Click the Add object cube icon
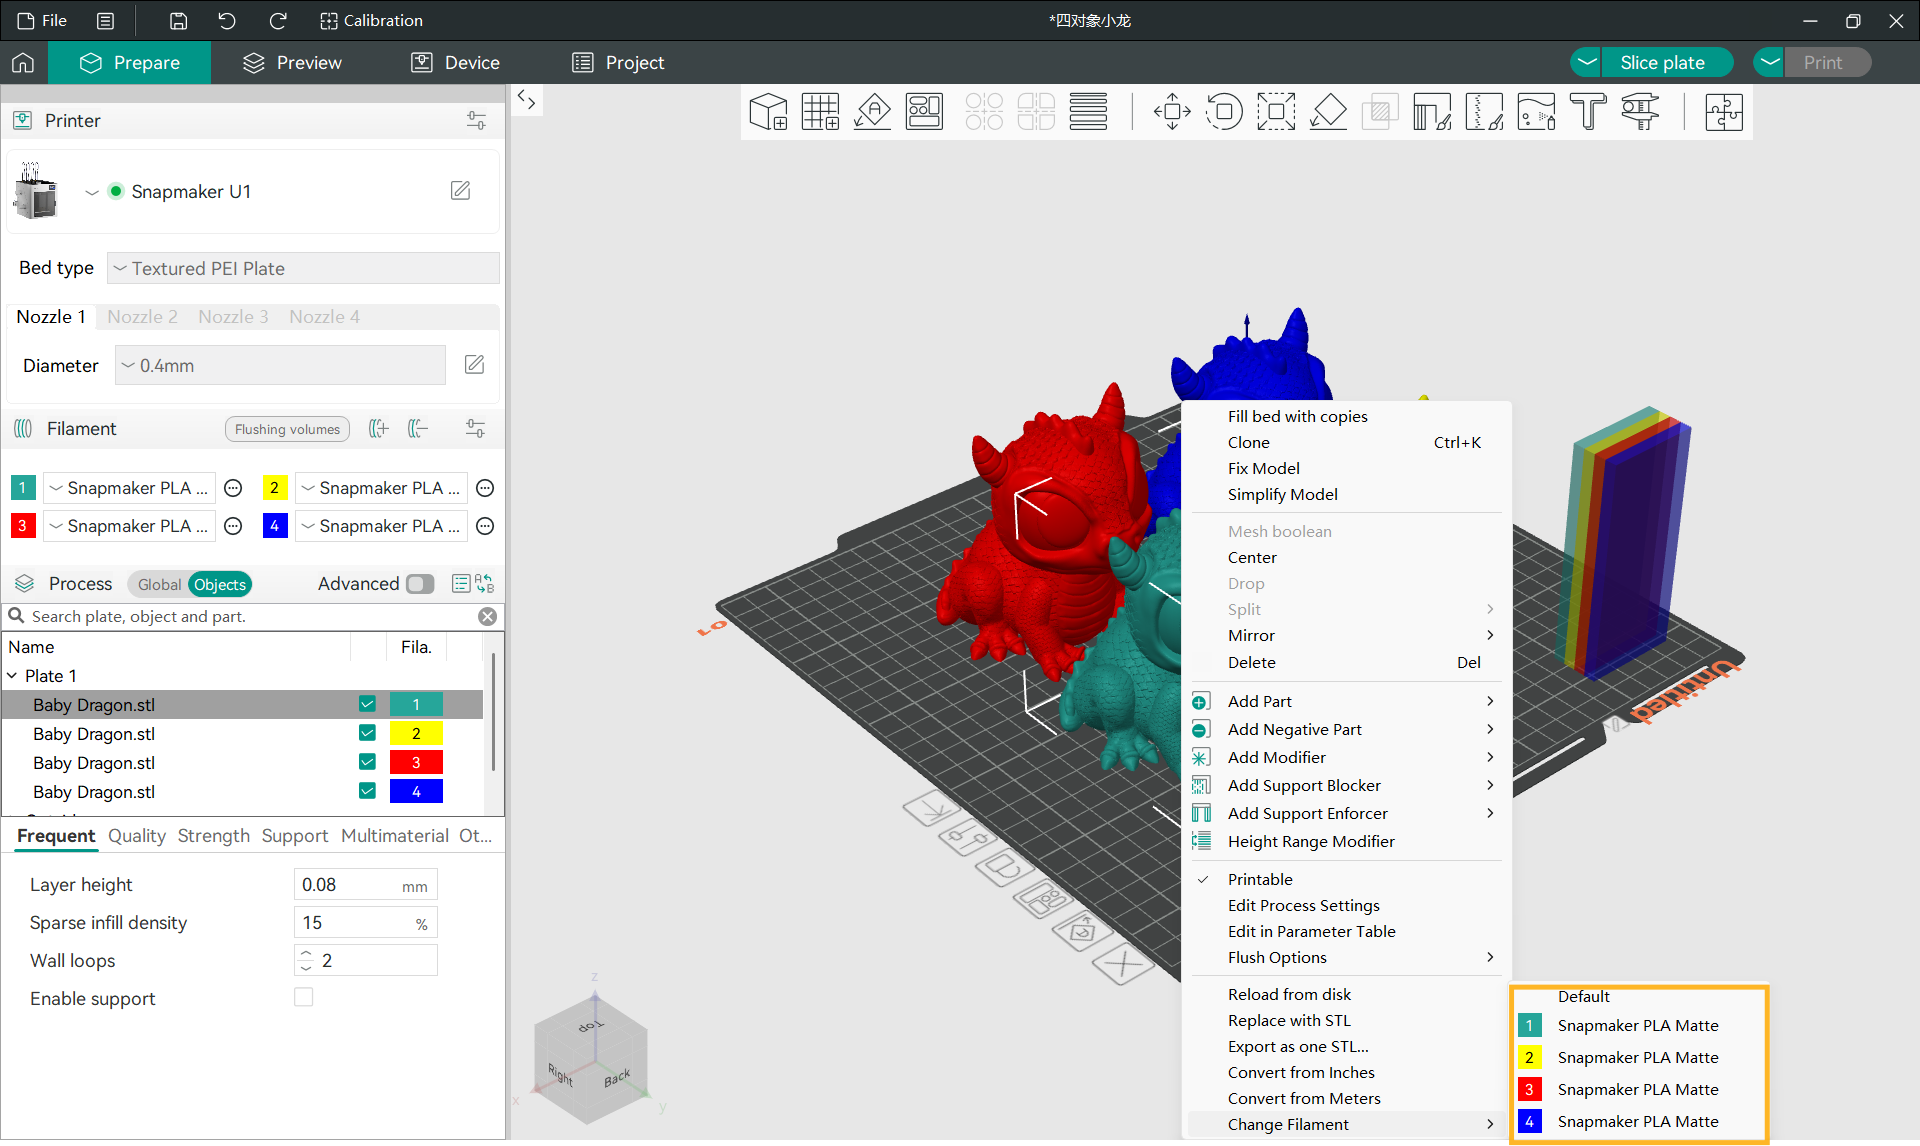1920x1146 pixels. 768,112
